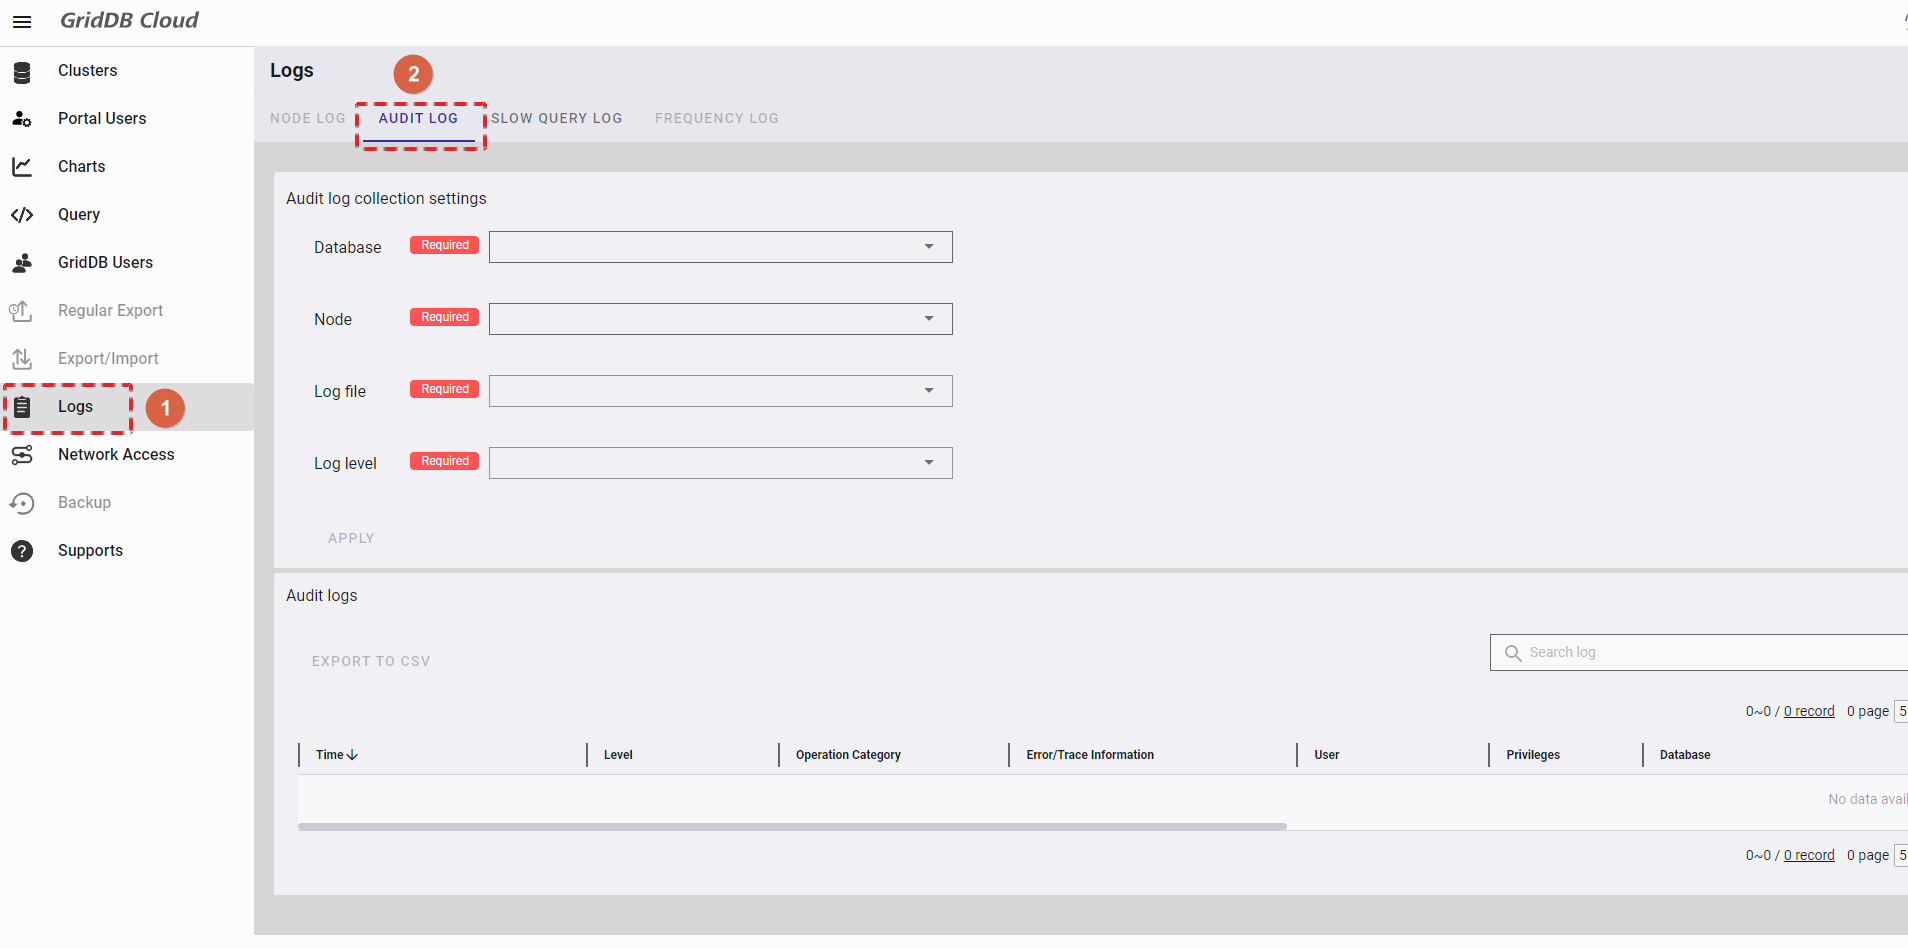This screenshot has width=1908, height=948.
Task: Click the Query code-brackets icon
Action: click(22, 215)
